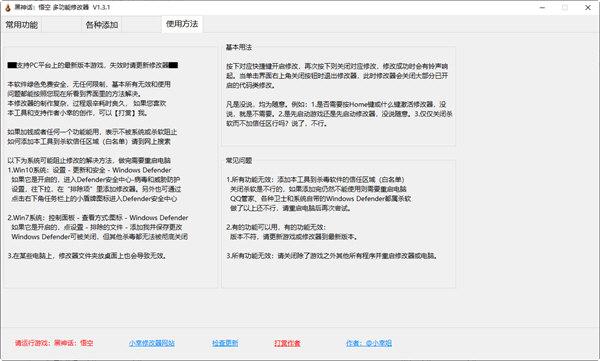Switch to the 常用功能 tab
Viewport: 600px width, 361px height.
22,25
